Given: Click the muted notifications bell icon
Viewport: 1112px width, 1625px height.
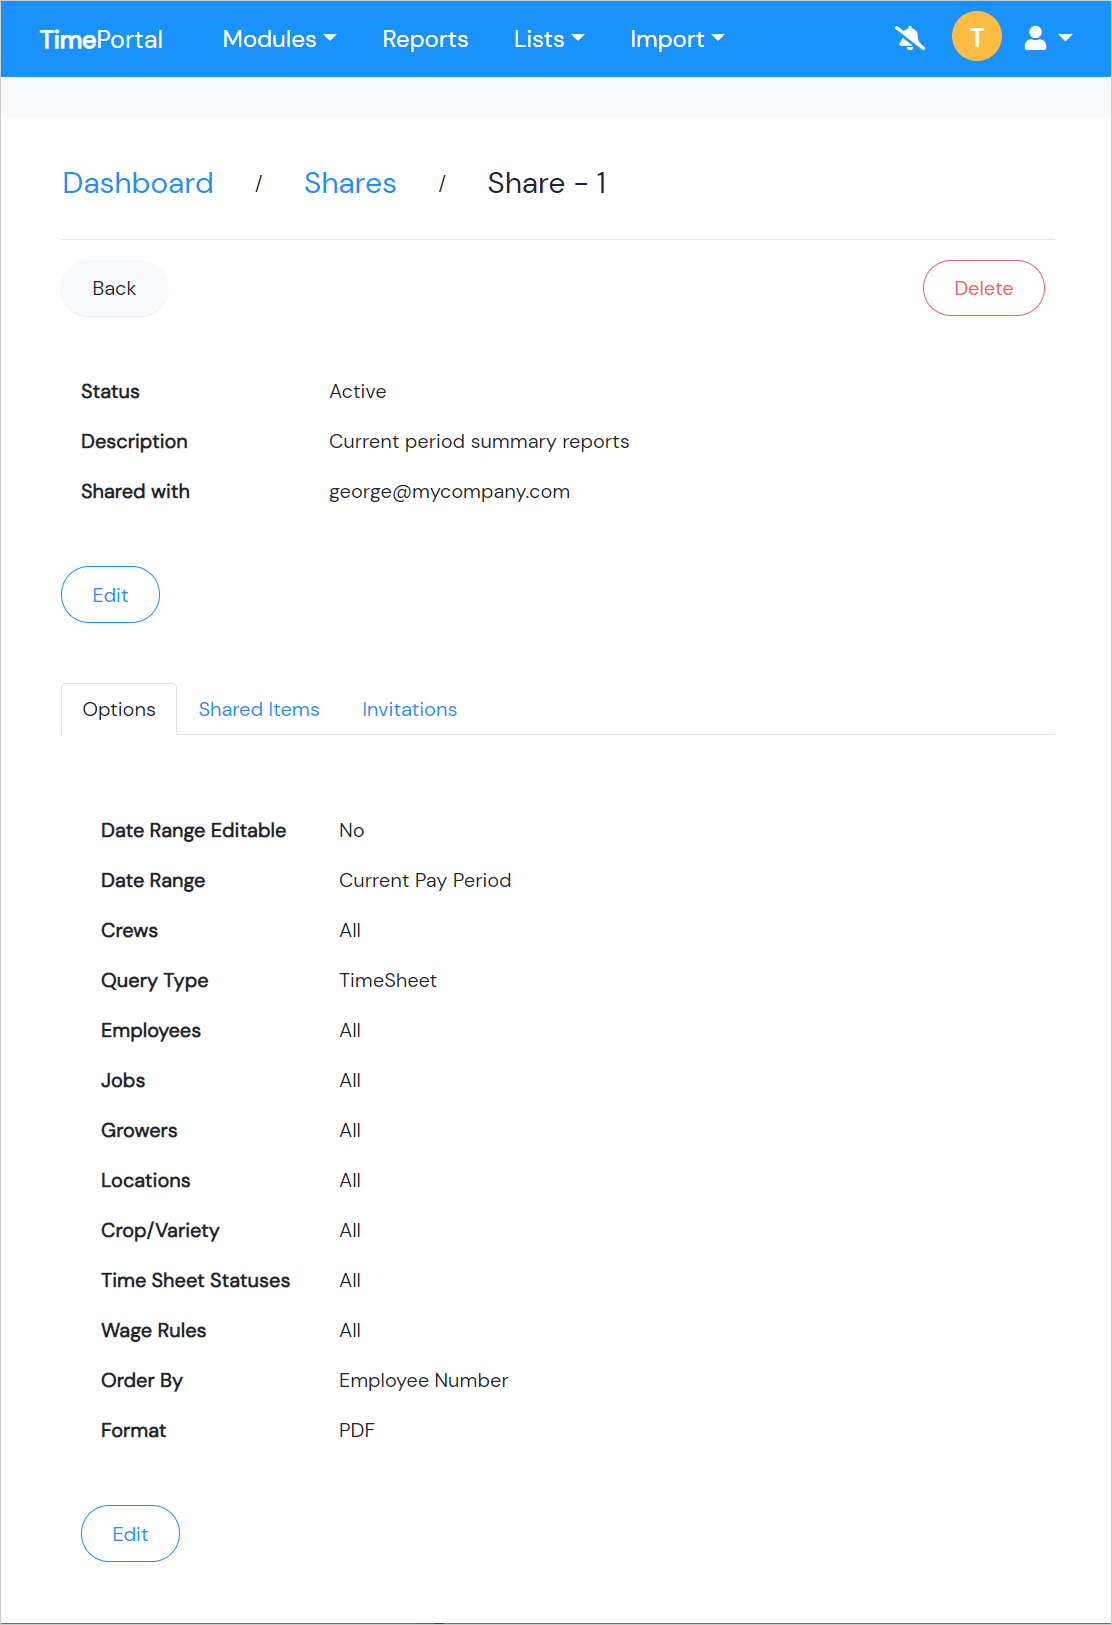Looking at the screenshot, I should pyautogui.click(x=910, y=39).
